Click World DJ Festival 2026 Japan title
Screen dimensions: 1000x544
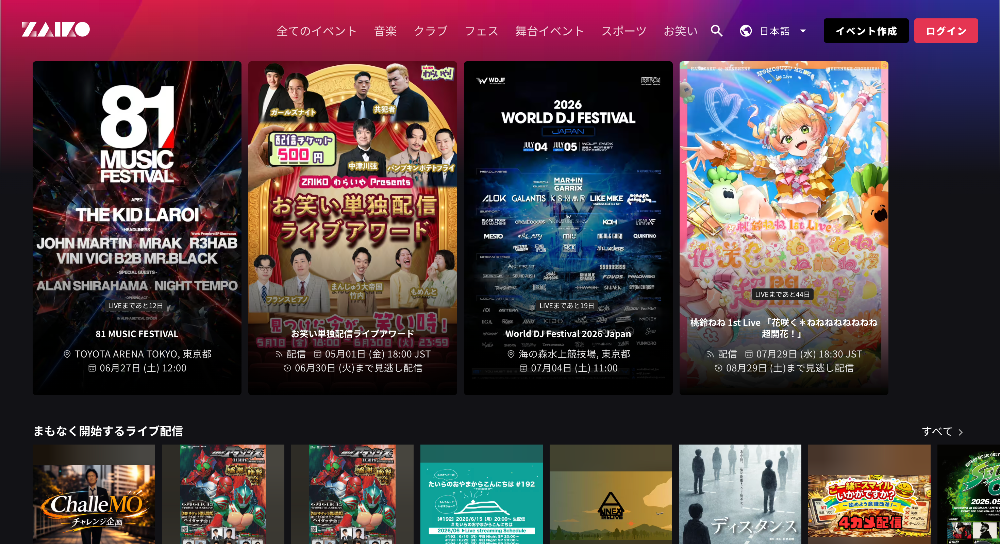pyautogui.click(x=568, y=334)
